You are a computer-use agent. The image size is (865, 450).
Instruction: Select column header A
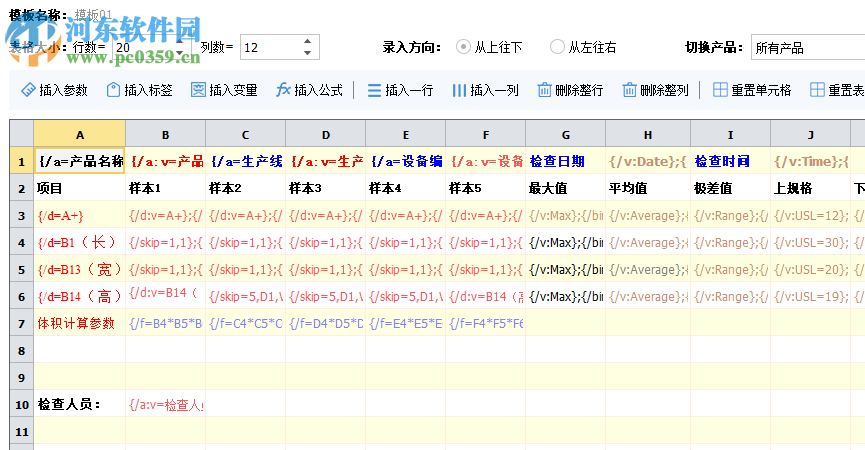[x=80, y=134]
